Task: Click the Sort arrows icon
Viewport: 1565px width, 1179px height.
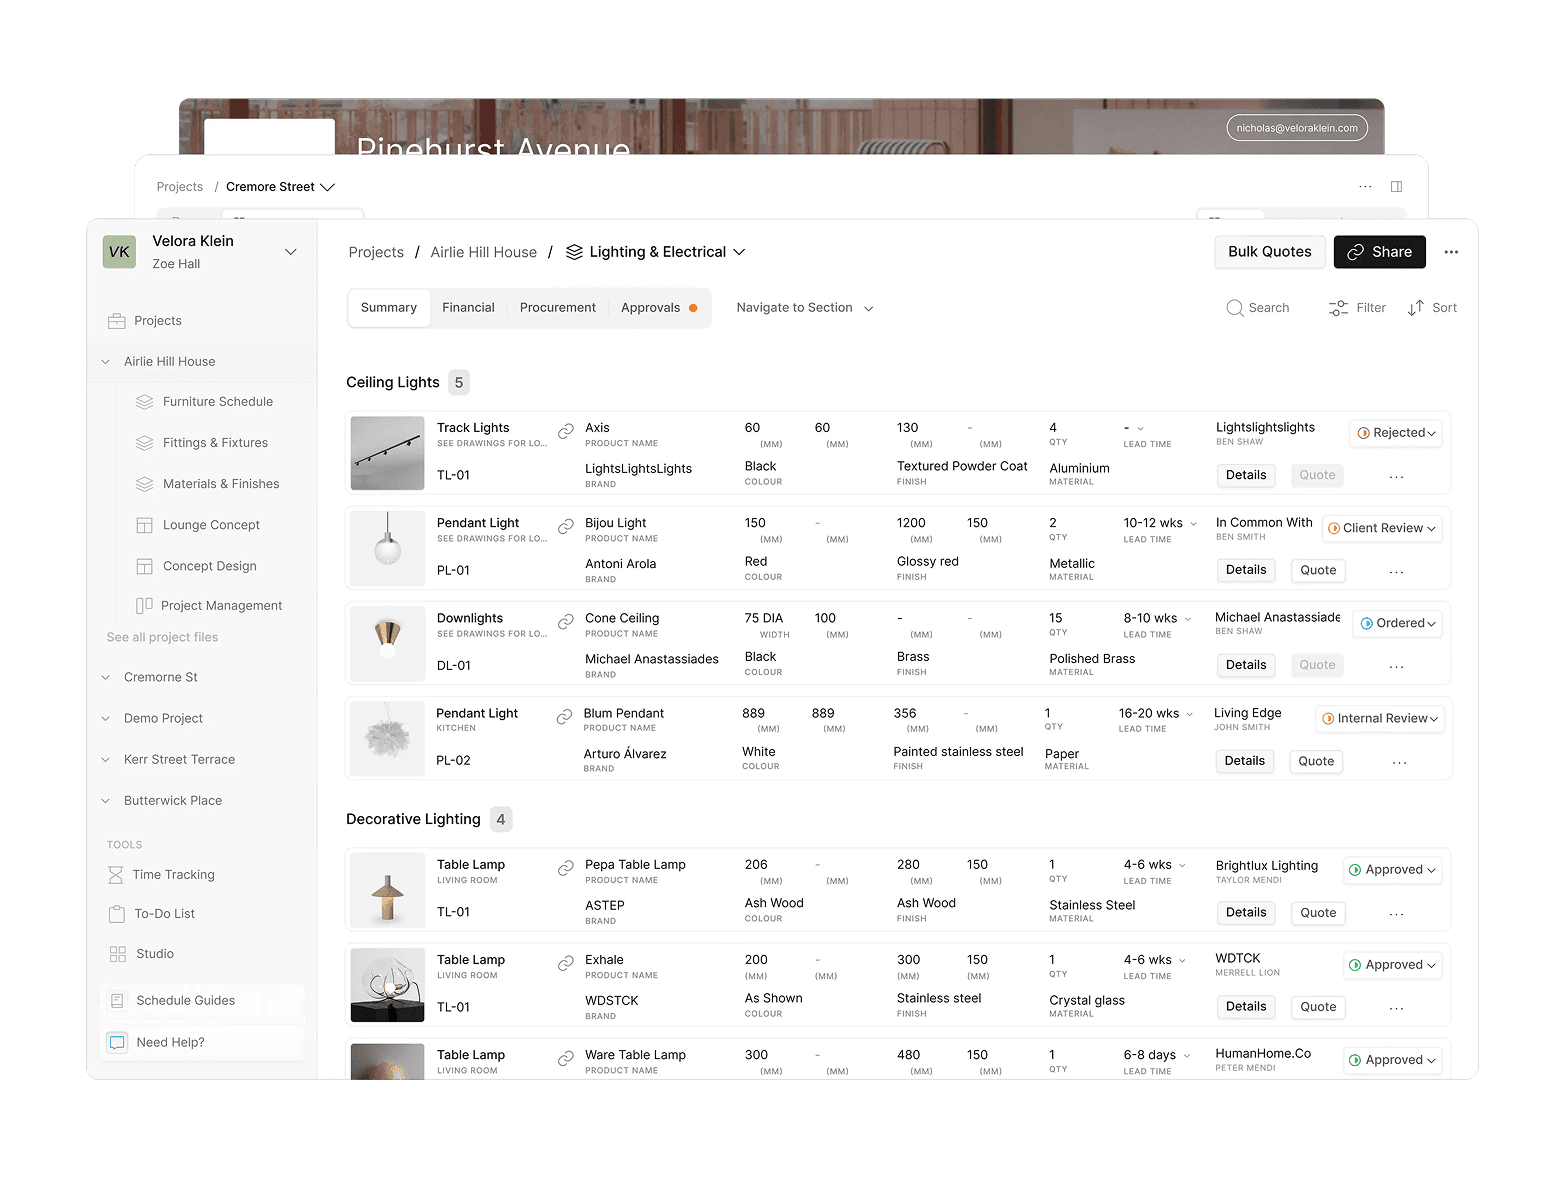Action: point(1415,308)
